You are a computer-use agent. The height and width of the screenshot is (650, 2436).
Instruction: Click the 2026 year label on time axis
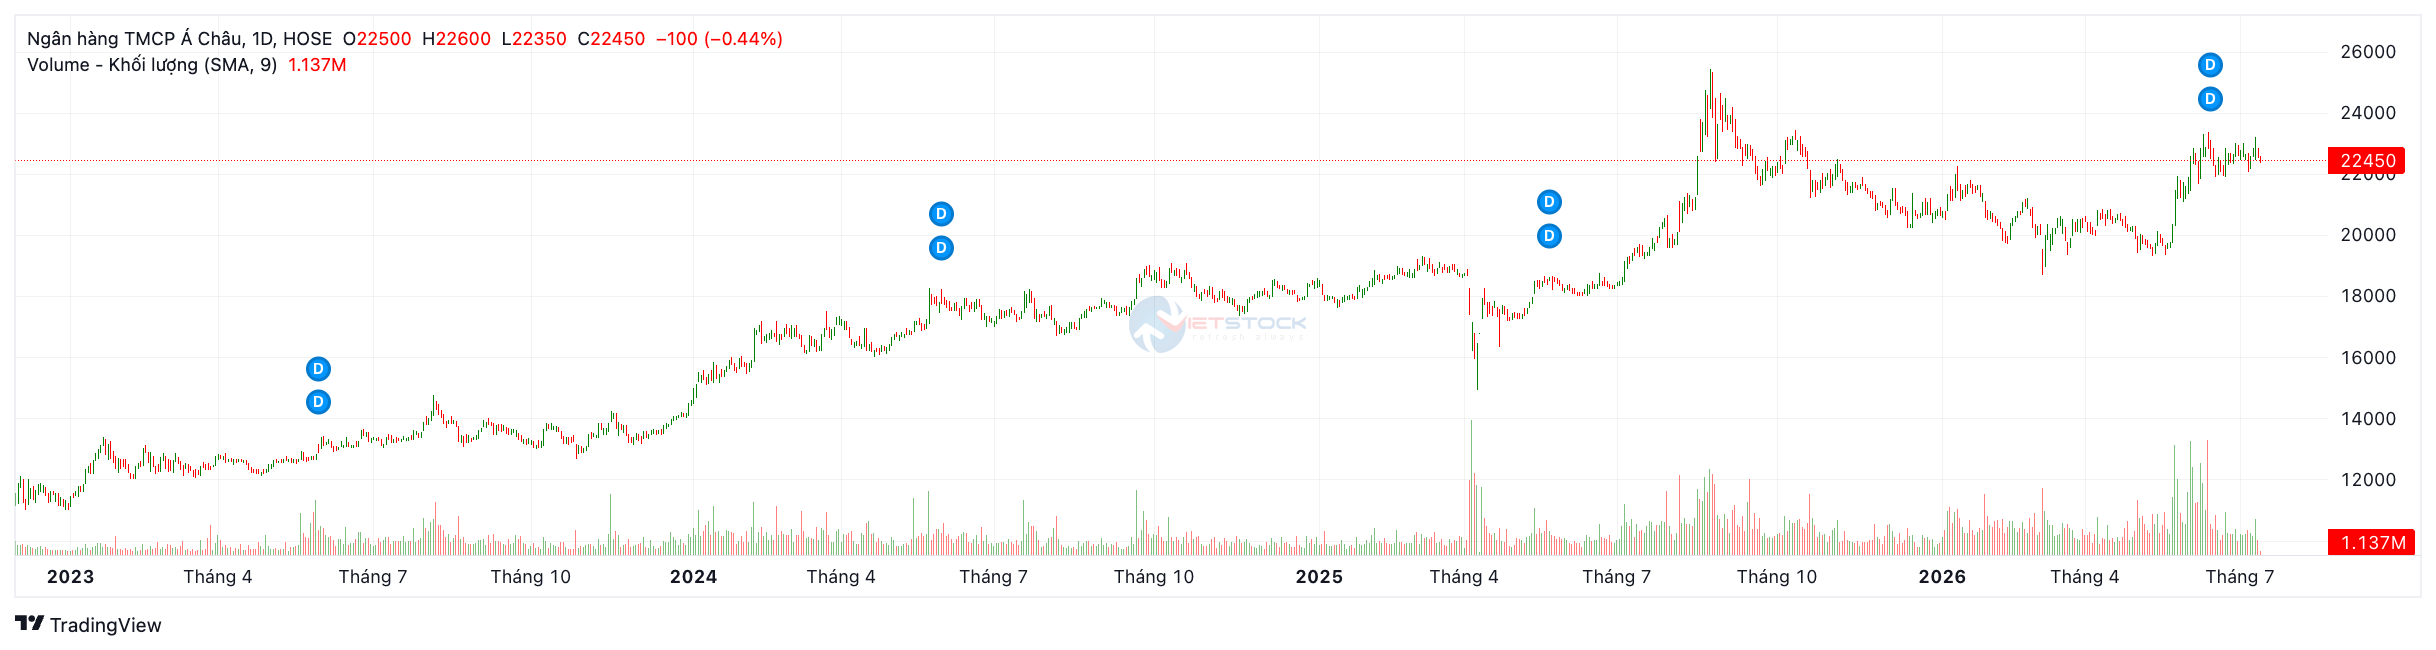pos(1942,577)
